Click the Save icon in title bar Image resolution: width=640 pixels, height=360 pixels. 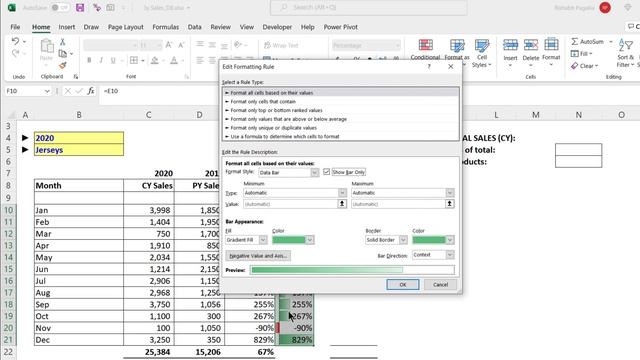(x=80, y=8)
